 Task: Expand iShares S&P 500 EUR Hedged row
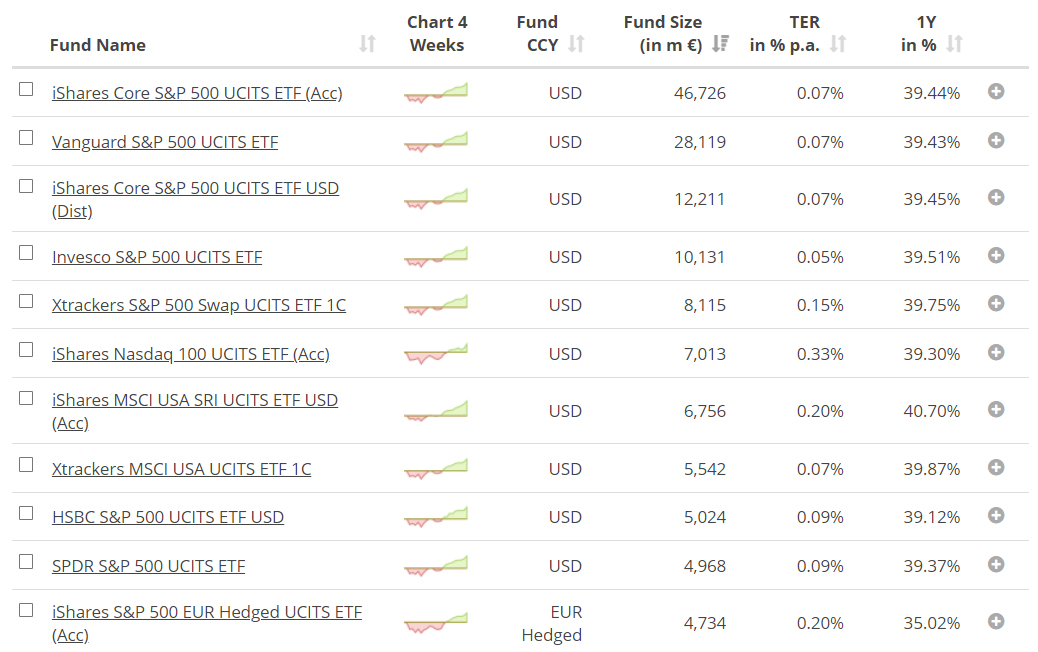pos(995,621)
